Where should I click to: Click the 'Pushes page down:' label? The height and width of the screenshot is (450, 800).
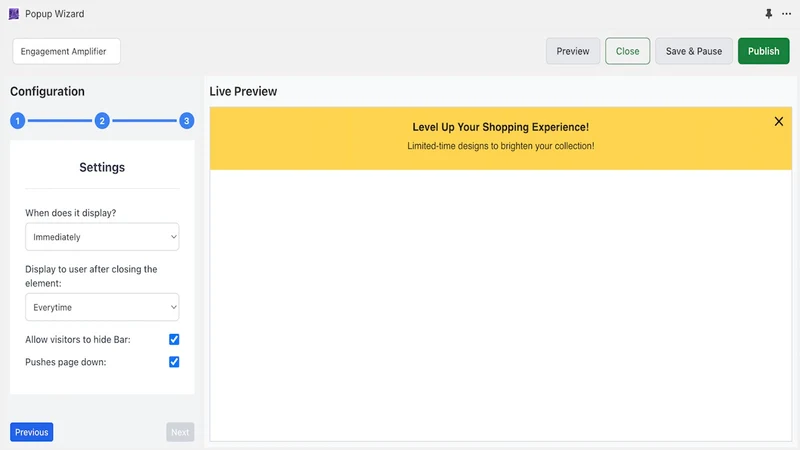point(66,362)
